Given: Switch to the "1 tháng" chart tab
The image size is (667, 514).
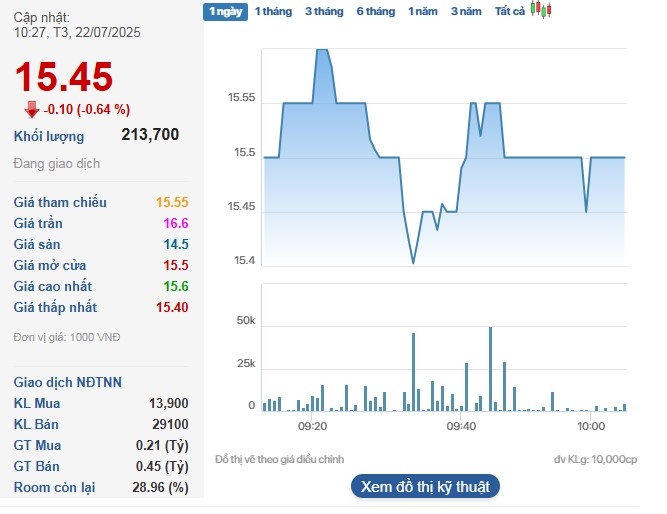Looking at the screenshot, I should point(273,11).
